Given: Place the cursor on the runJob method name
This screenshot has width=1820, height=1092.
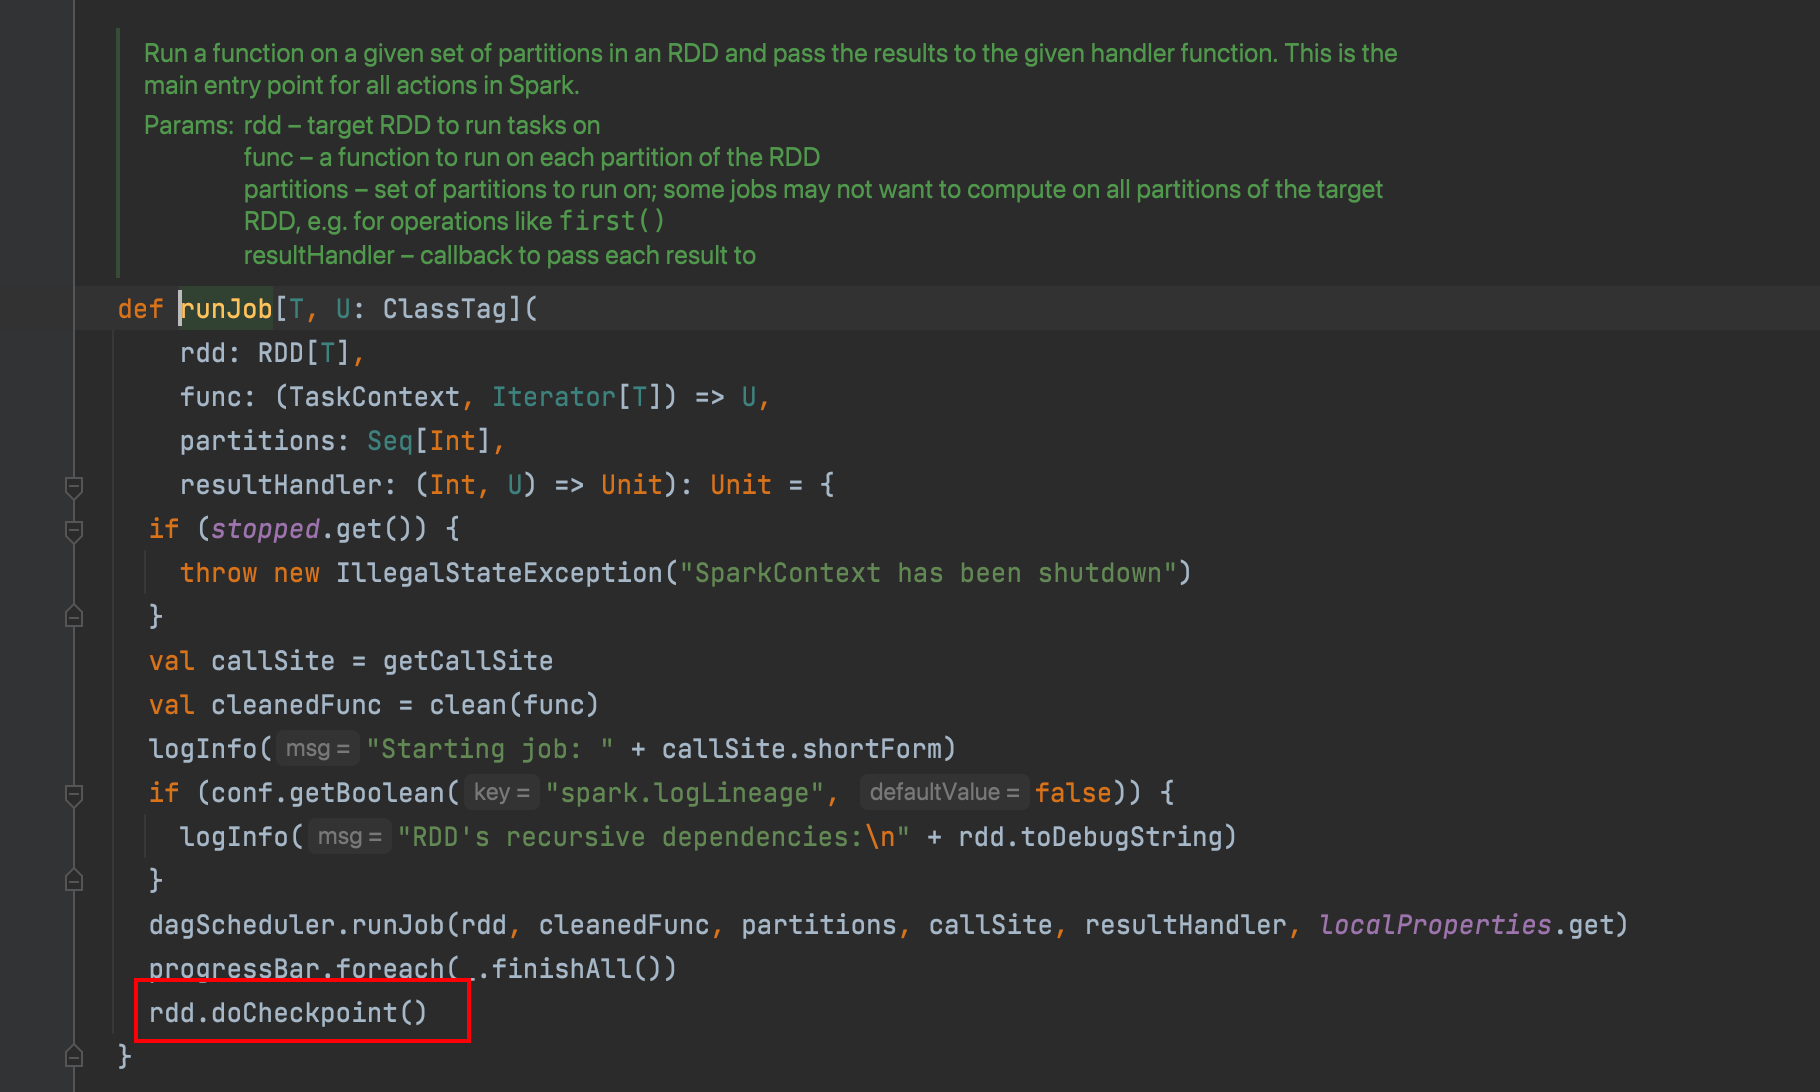Looking at the screenshot, I should (227, 309).
